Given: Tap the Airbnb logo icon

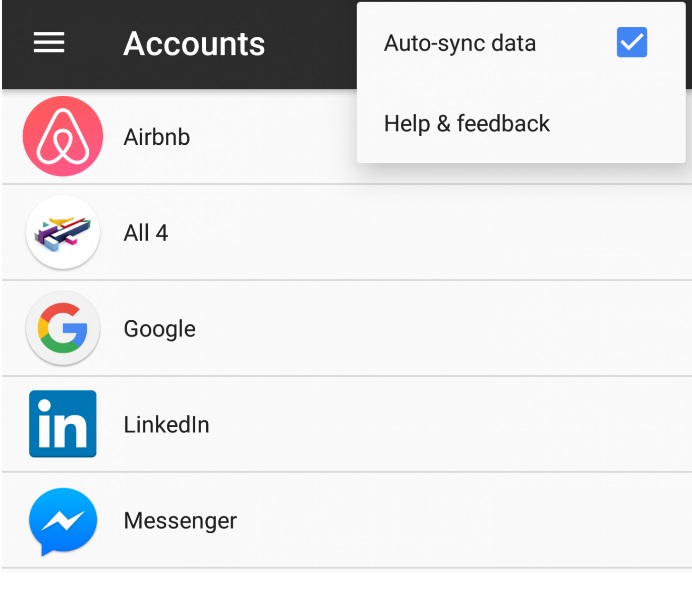Looking at the screenshot, I should coord(63,136).
